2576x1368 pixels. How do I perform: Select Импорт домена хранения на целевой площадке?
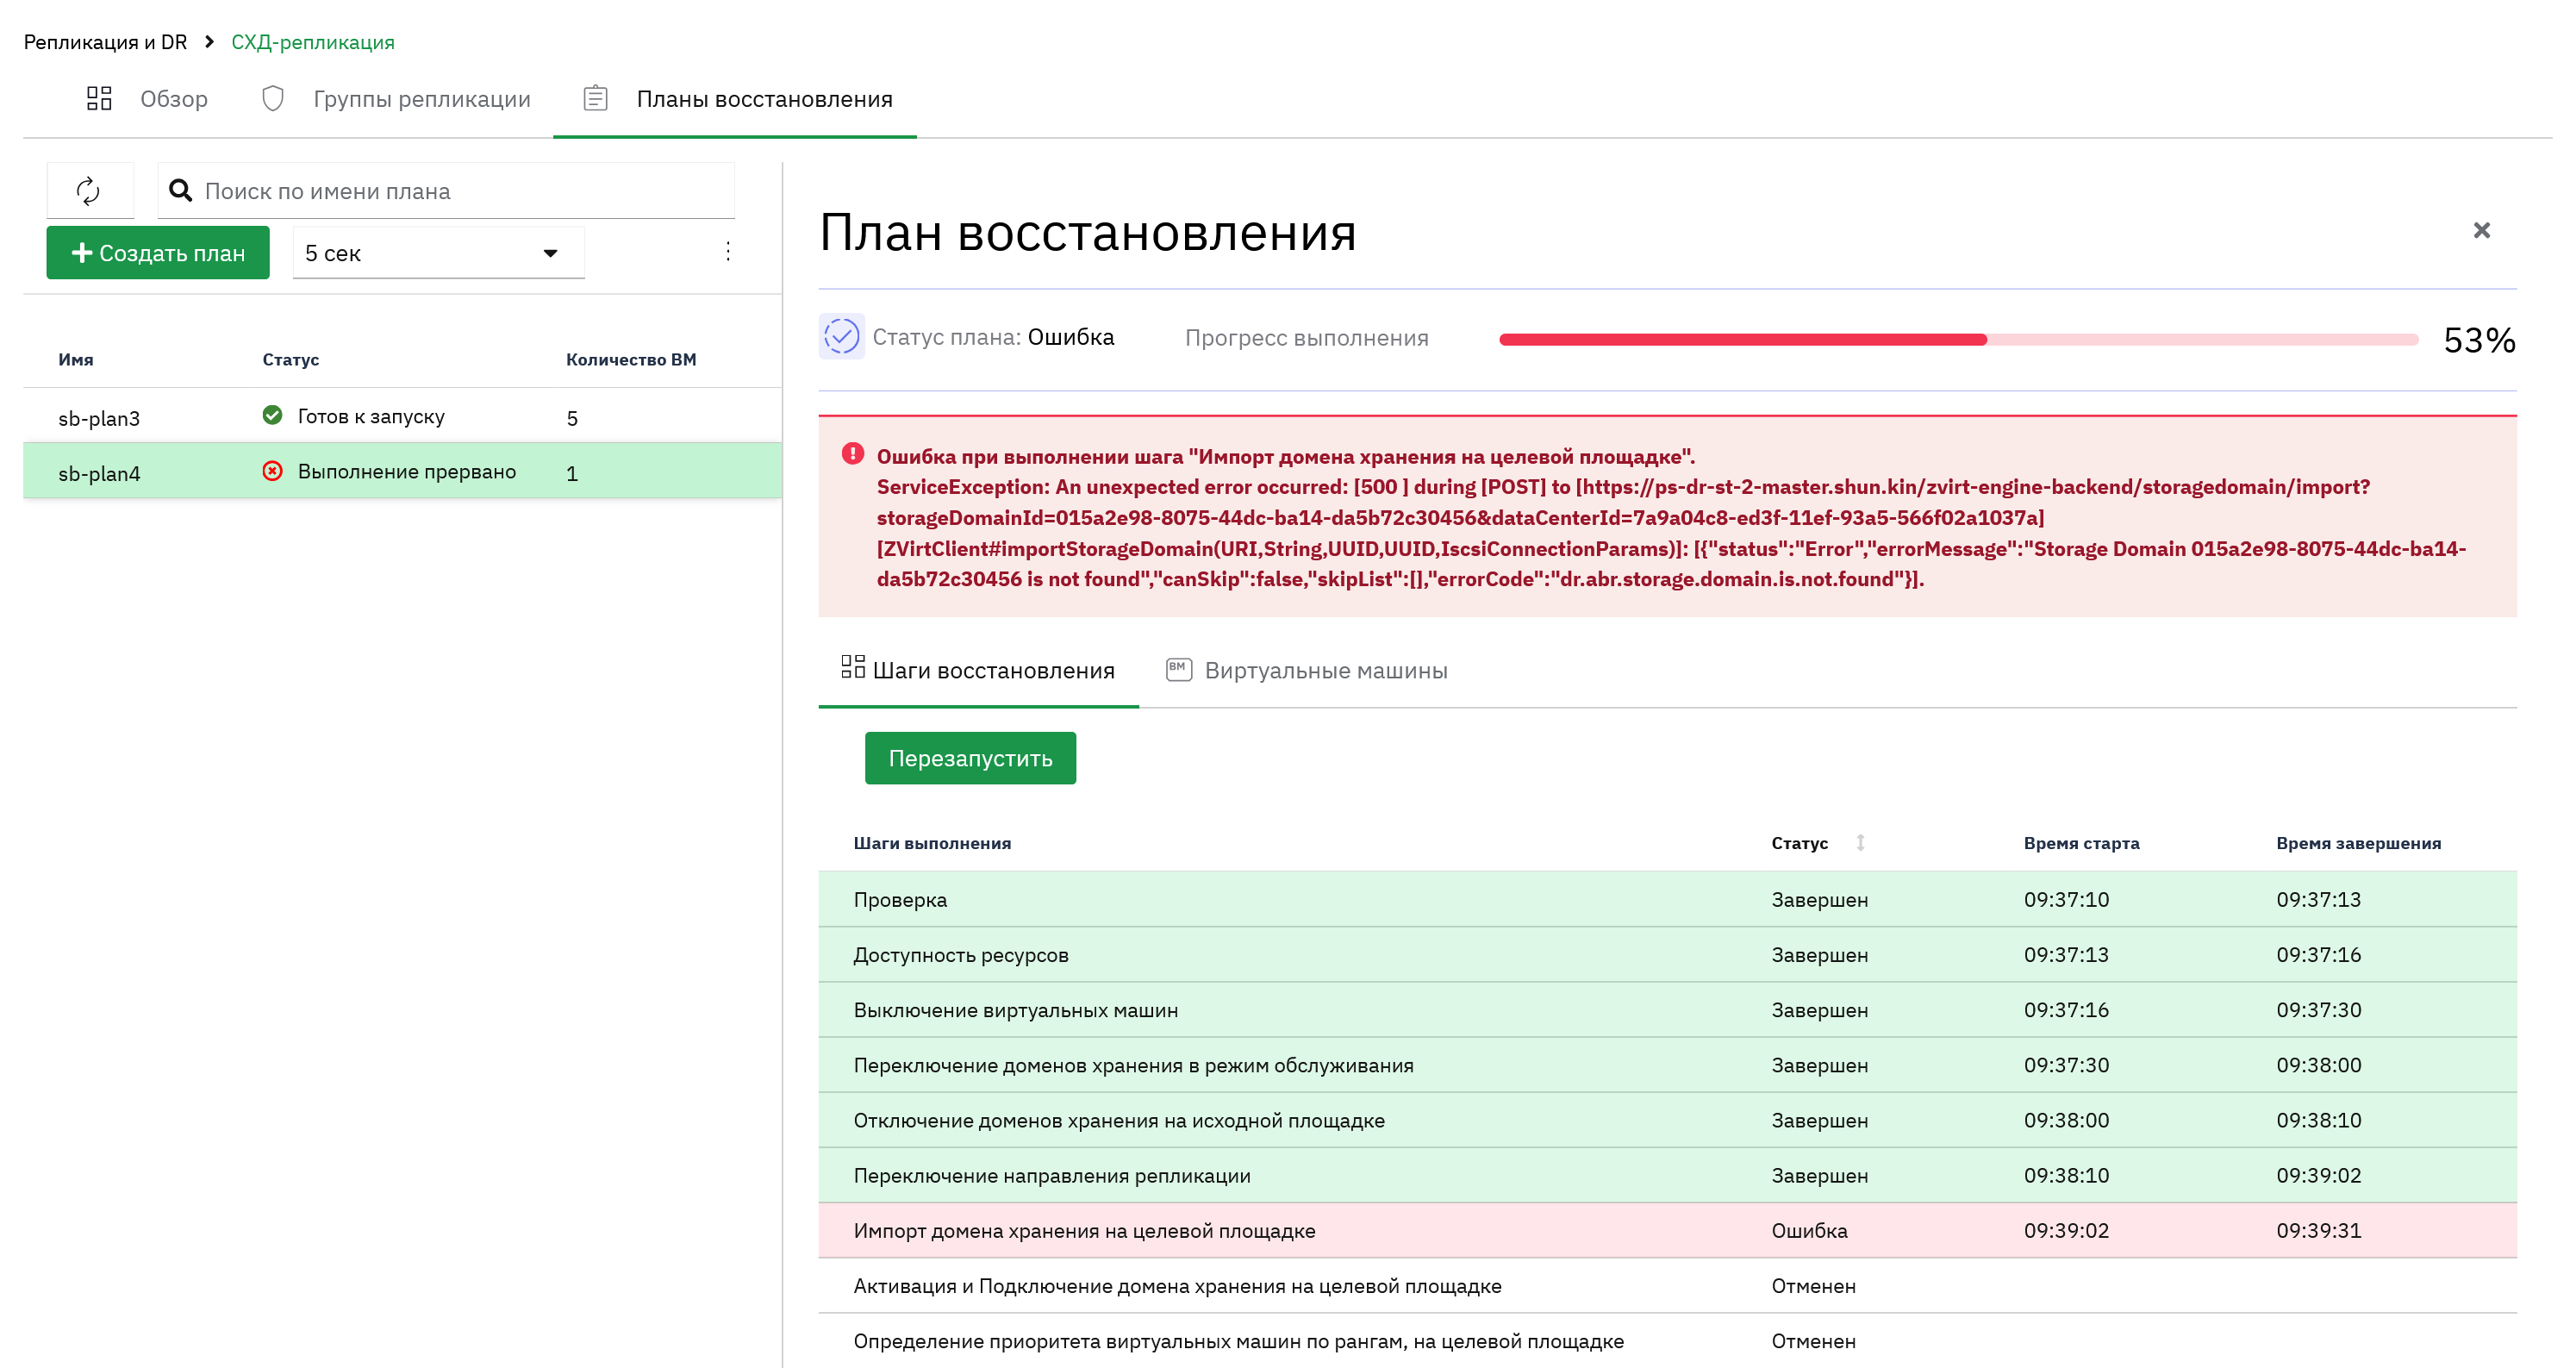1667,1231
